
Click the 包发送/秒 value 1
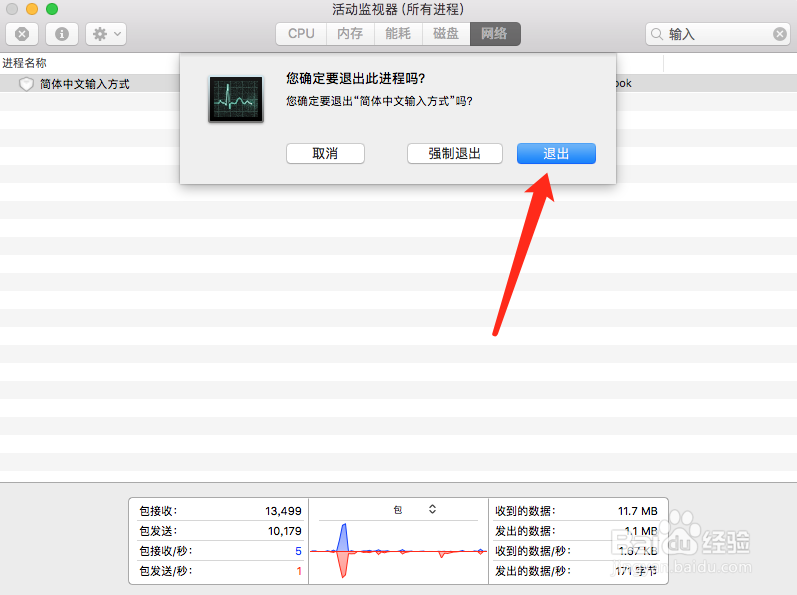(299, 571)
